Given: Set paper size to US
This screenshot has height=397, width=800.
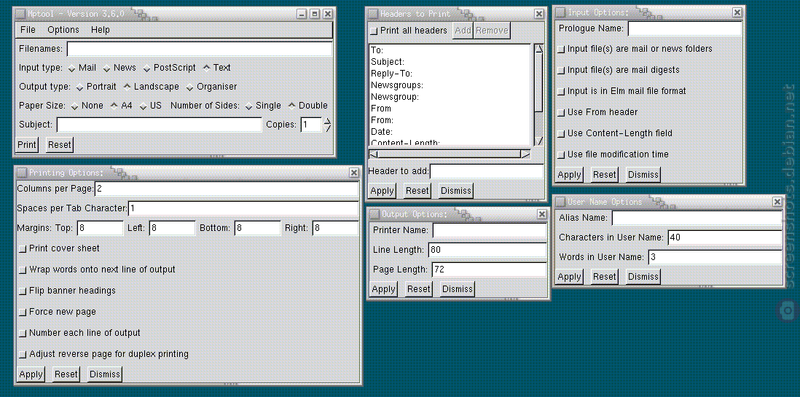Looking at the screenshot, I should tap(151, 106).
